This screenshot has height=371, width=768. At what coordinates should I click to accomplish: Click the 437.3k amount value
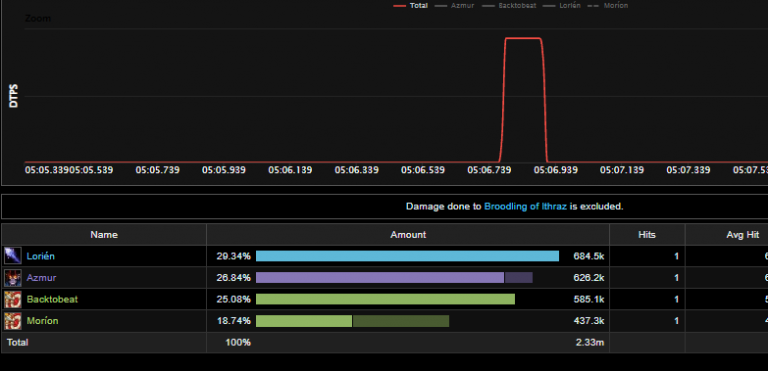click(589, 321)
